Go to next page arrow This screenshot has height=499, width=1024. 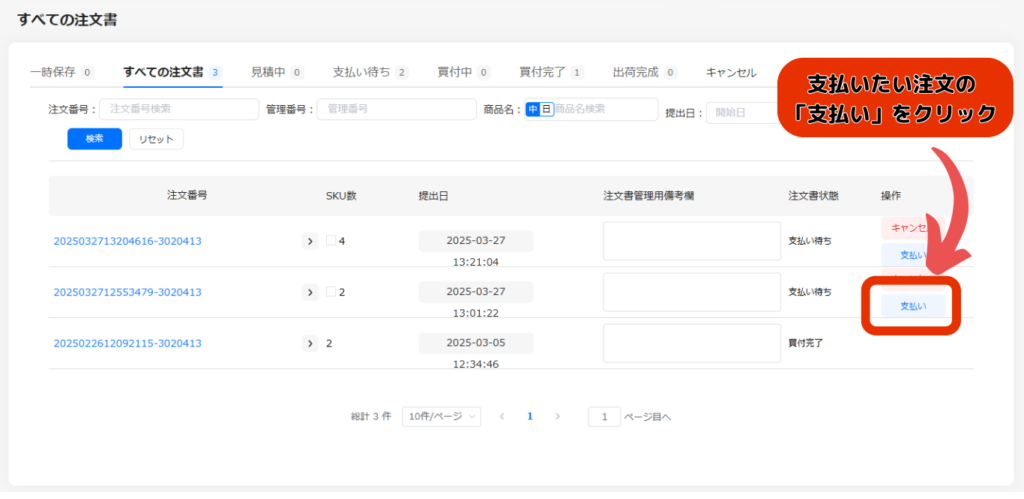point(557,416)
